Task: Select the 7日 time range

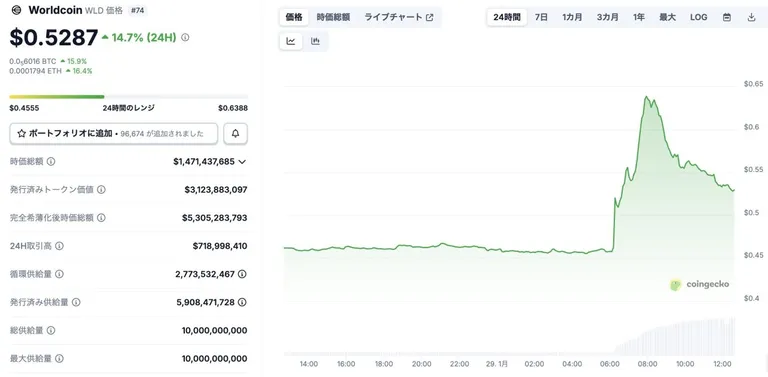Action: tap(541, 17)
